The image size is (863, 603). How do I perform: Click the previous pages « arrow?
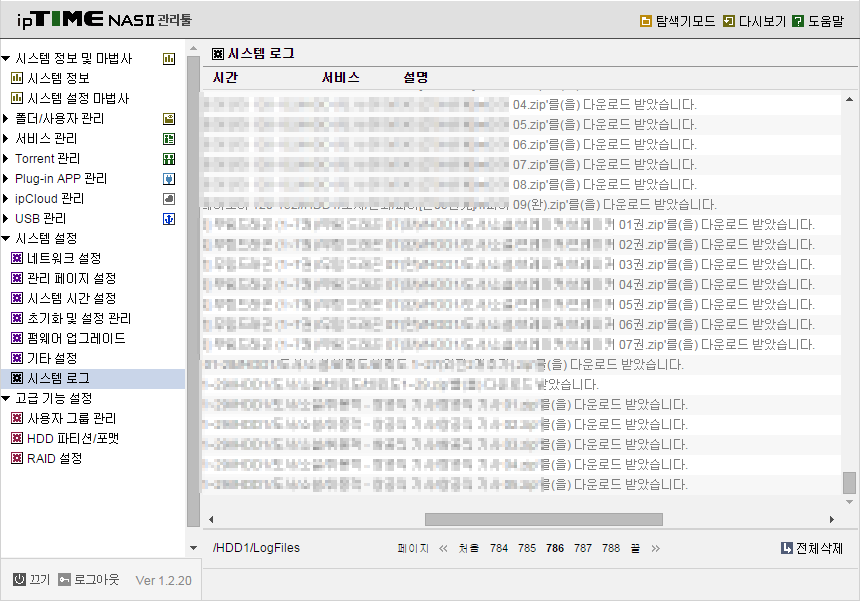[x=443, y=548]
